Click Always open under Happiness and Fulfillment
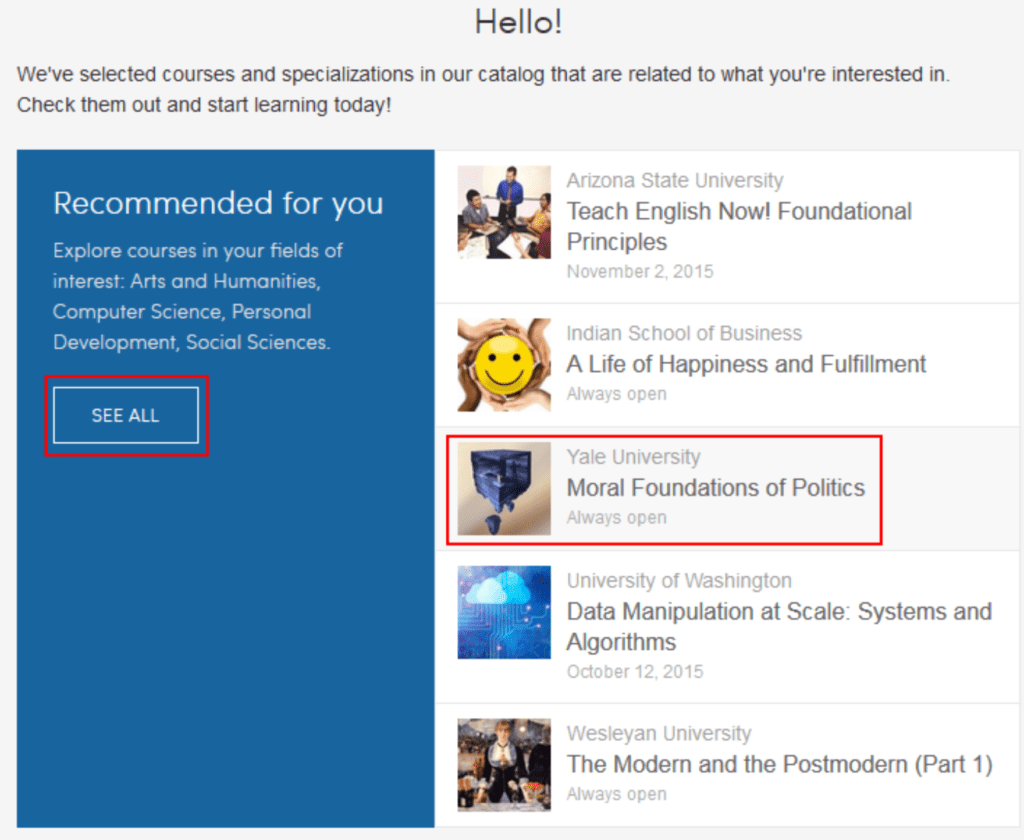This screenshot has height=840, width=1024. [x=616, y=395]
